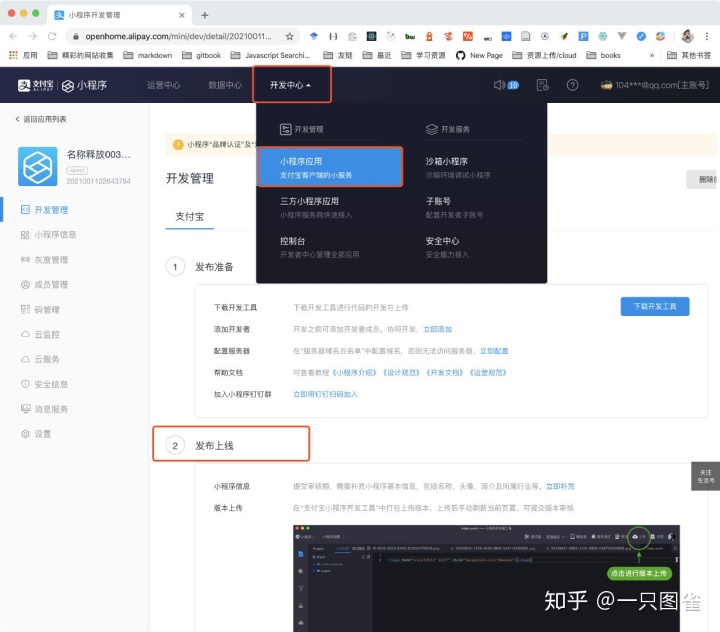
Task: Click the 下载开发工具 button
Action: [655, 306]
